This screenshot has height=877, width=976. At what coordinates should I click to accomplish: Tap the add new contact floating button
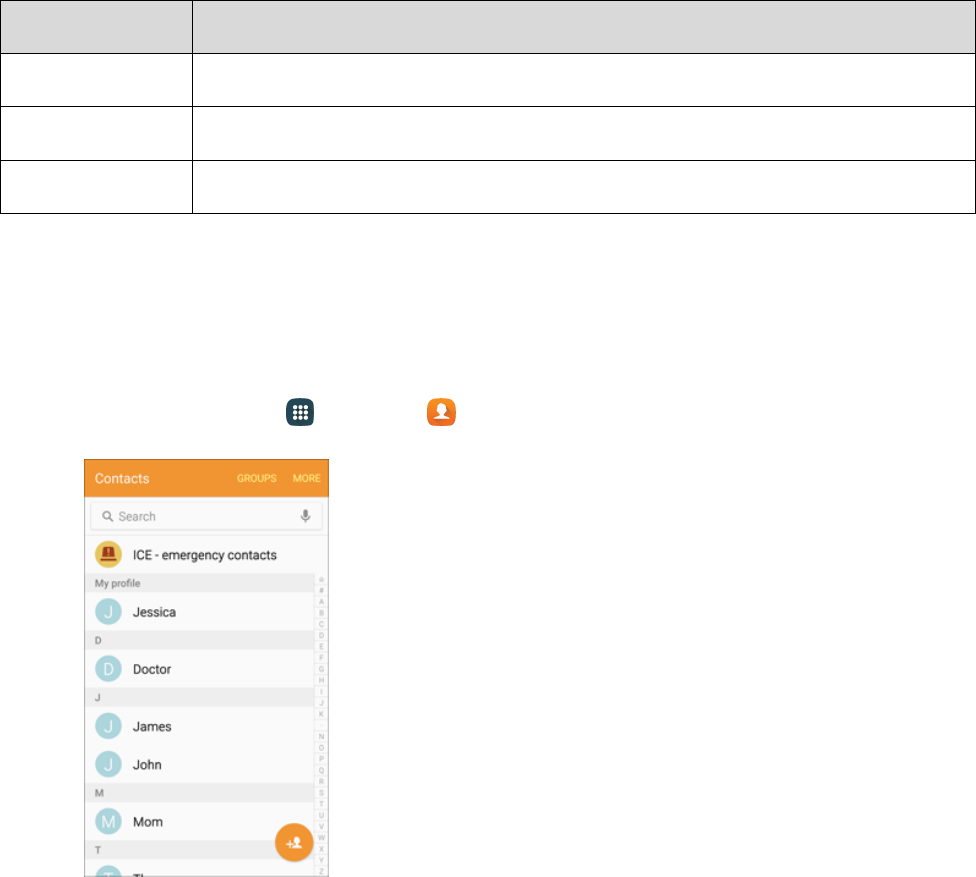[x=294, y=843]
